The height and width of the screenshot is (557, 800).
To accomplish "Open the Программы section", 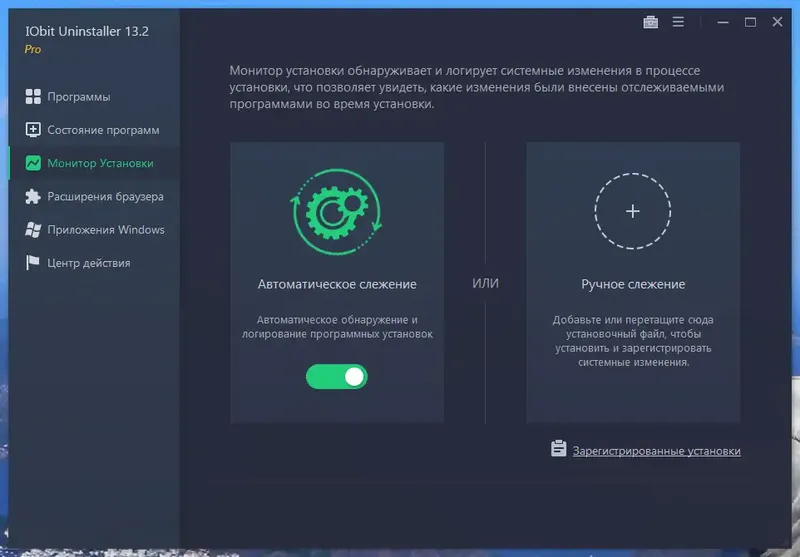I will click(79, 97).
